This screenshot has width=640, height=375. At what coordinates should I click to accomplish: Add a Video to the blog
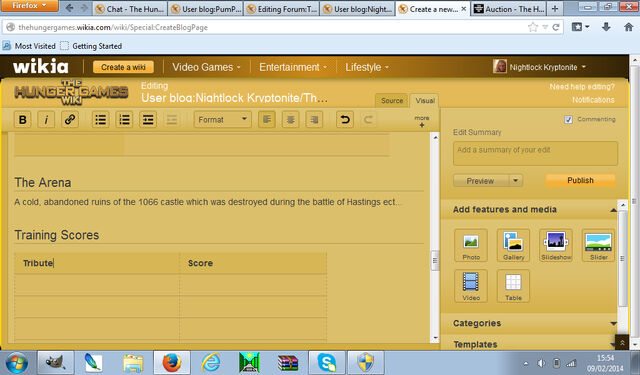point(471,286)
